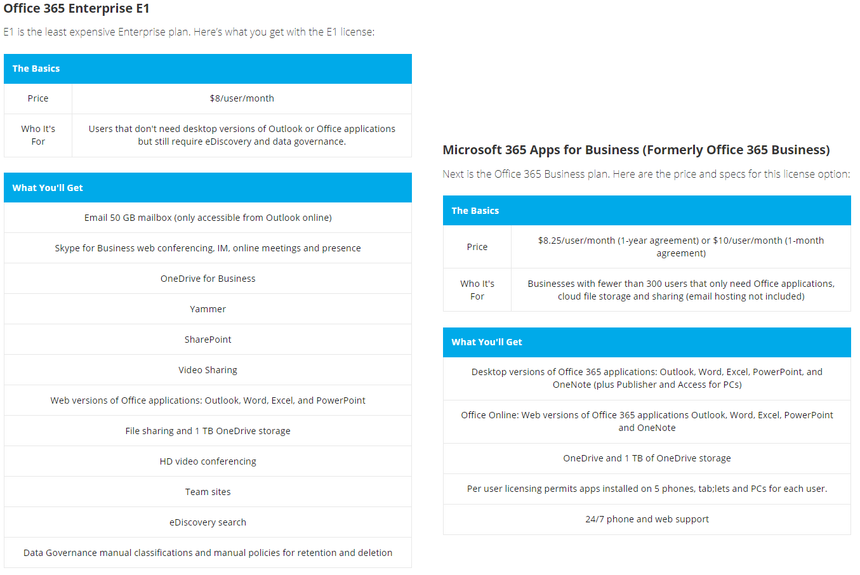Click the Microsoft 365 Apps for Business heading
The width and height of the screenshot is (860, 575).
[636, 150]
